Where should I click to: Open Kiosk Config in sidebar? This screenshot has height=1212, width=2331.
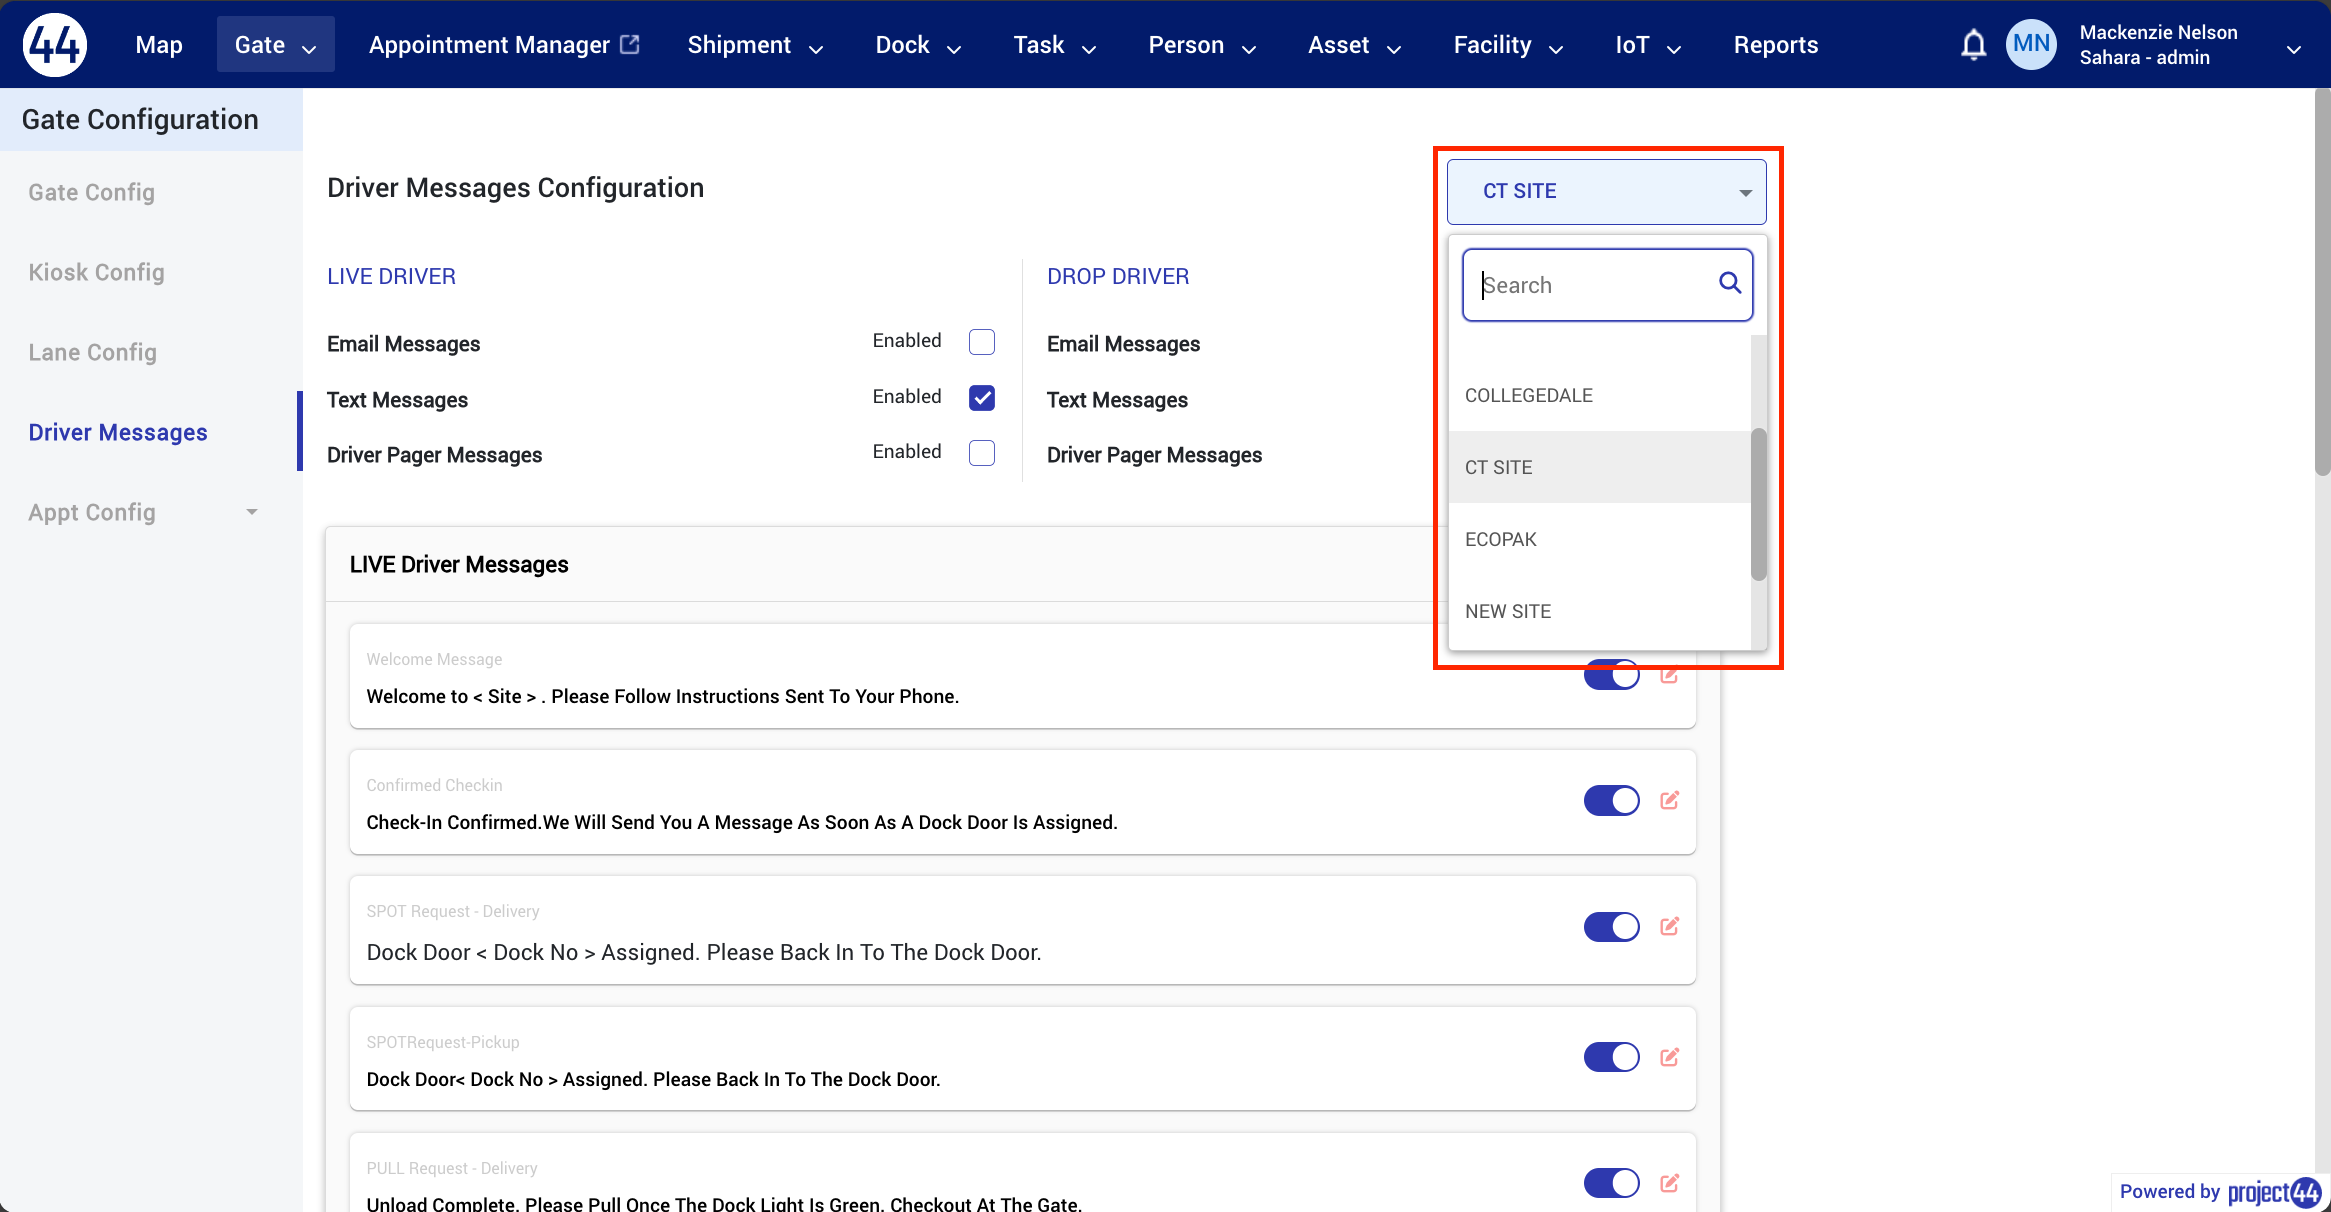pos(97,272)
